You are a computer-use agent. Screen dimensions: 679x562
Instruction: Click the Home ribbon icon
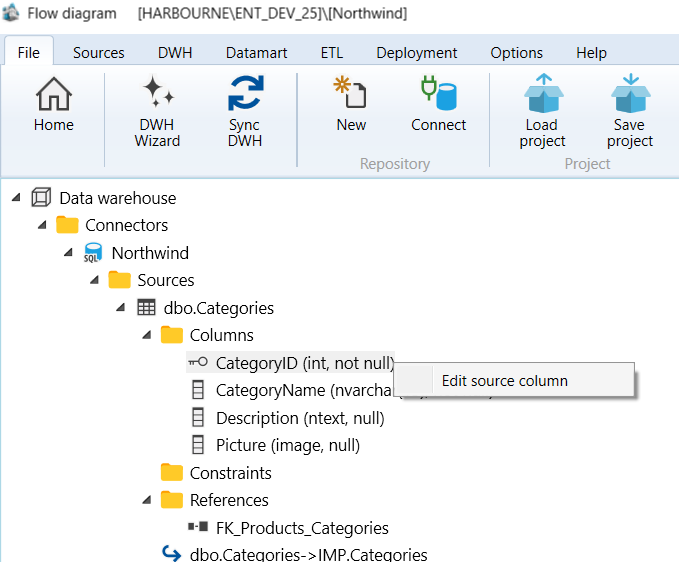54,94
